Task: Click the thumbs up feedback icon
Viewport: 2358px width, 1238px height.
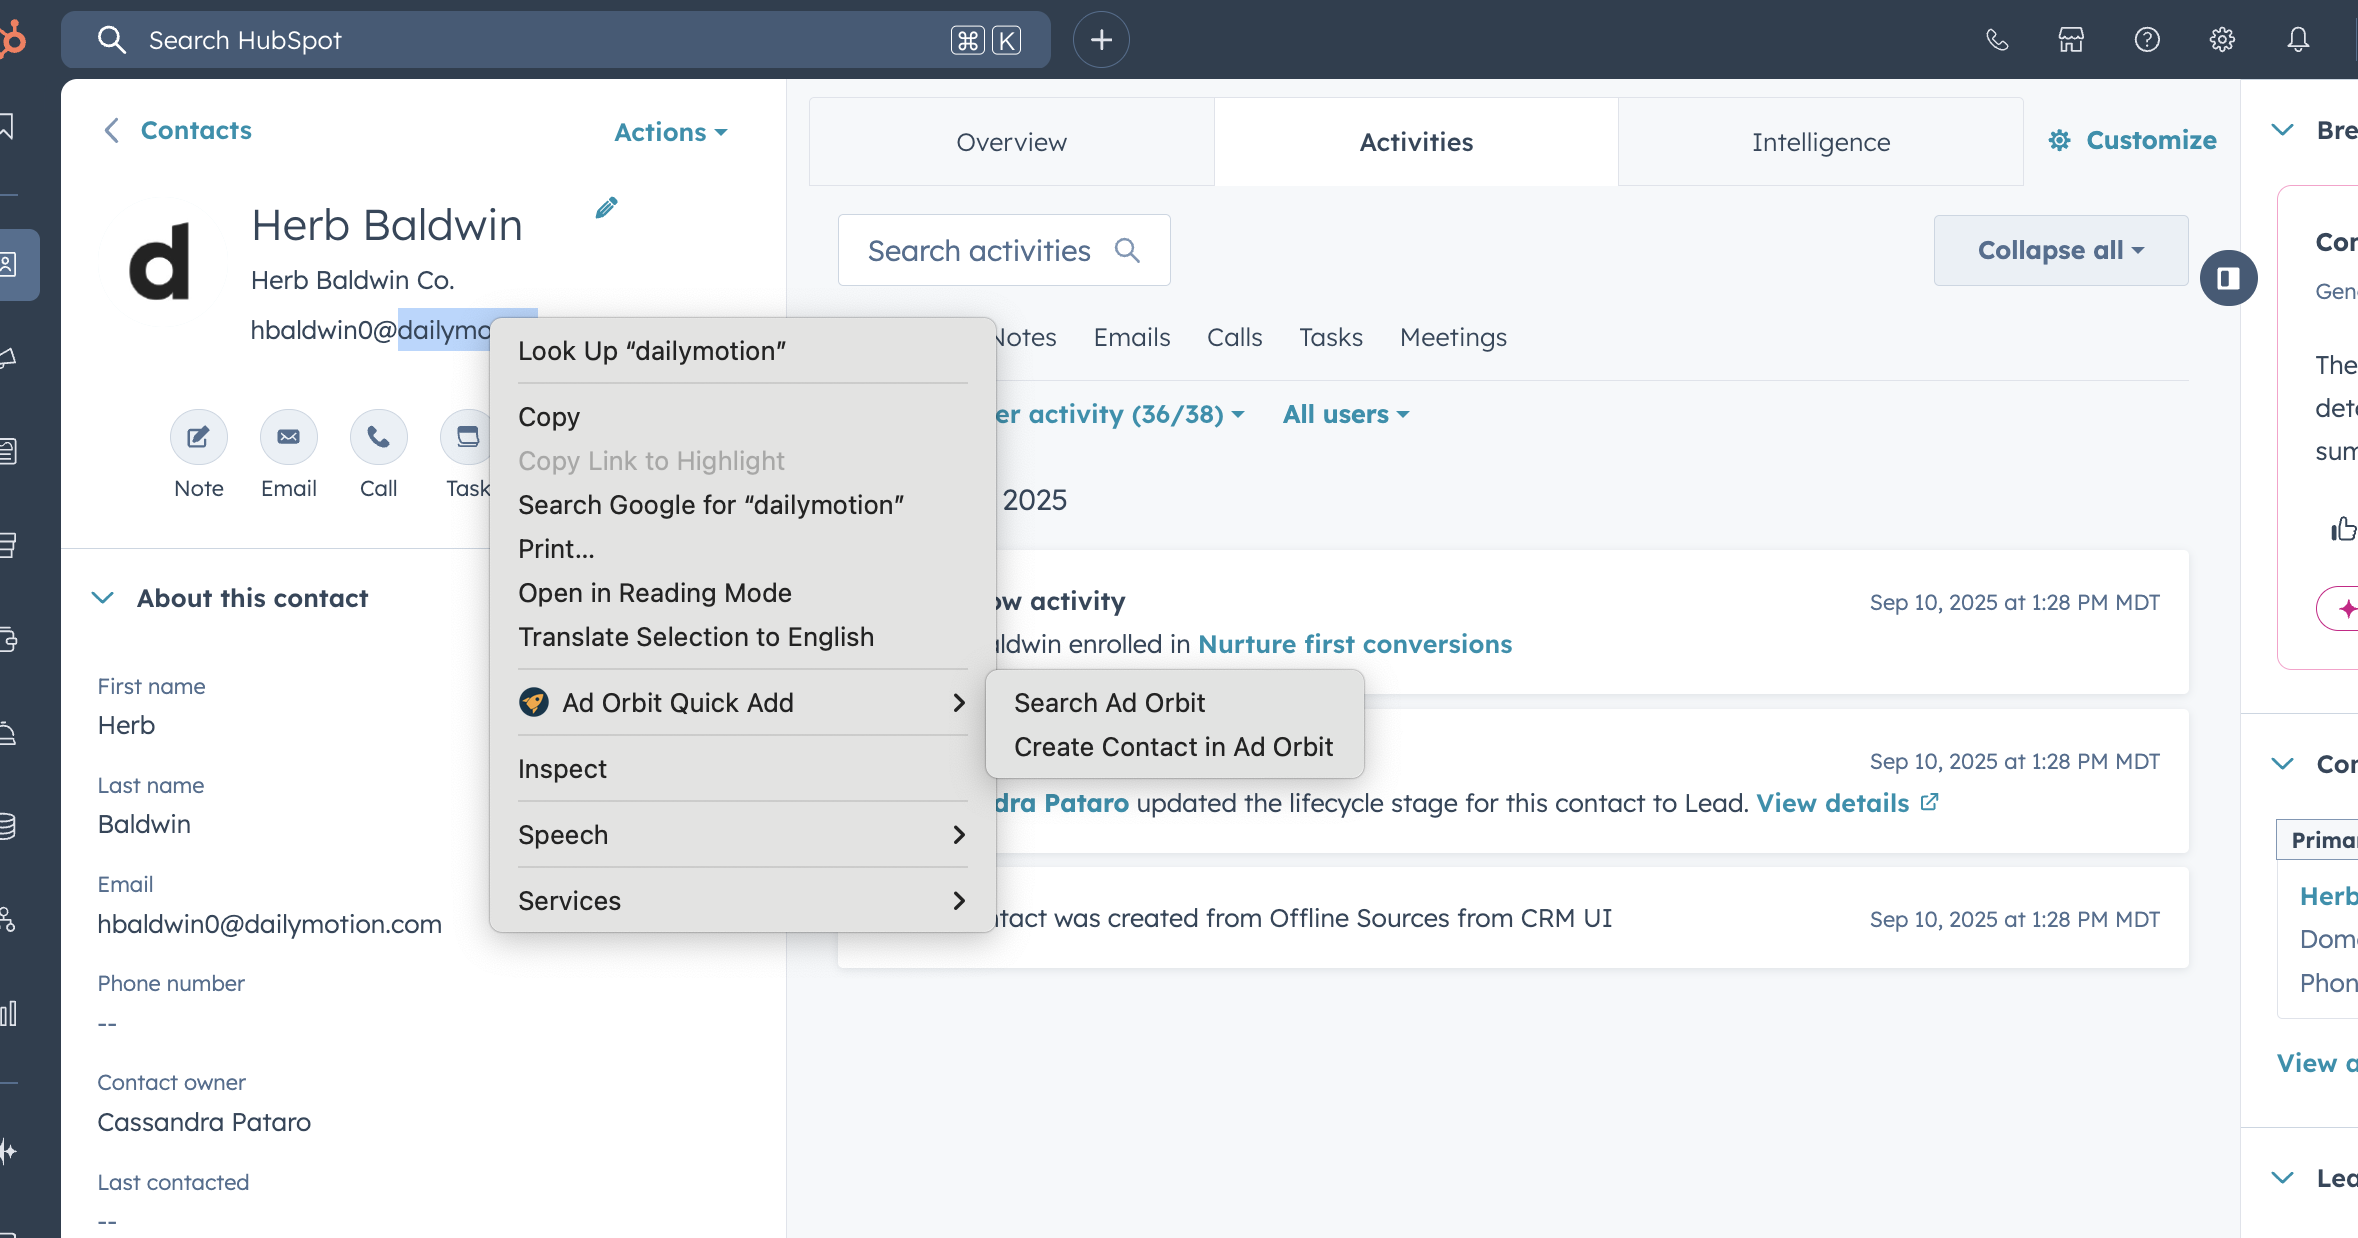Action: click(x=2343, y=528)
